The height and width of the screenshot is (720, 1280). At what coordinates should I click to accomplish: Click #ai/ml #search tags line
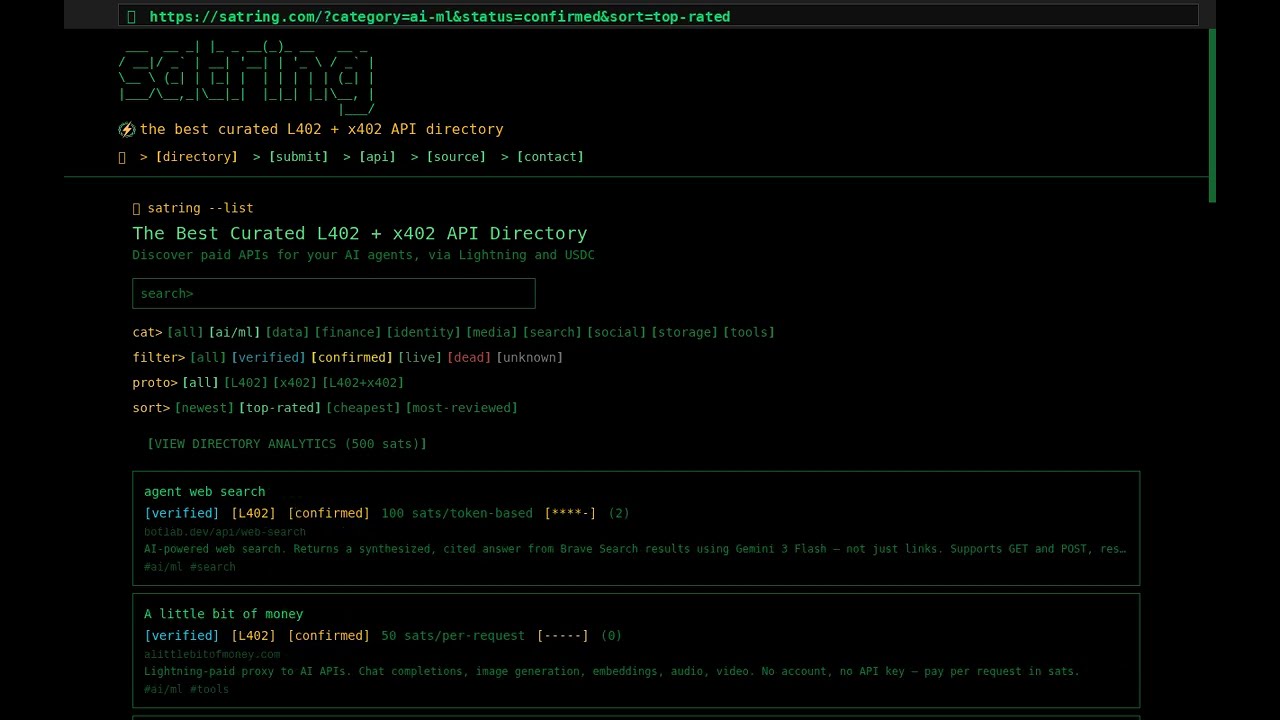190,567
